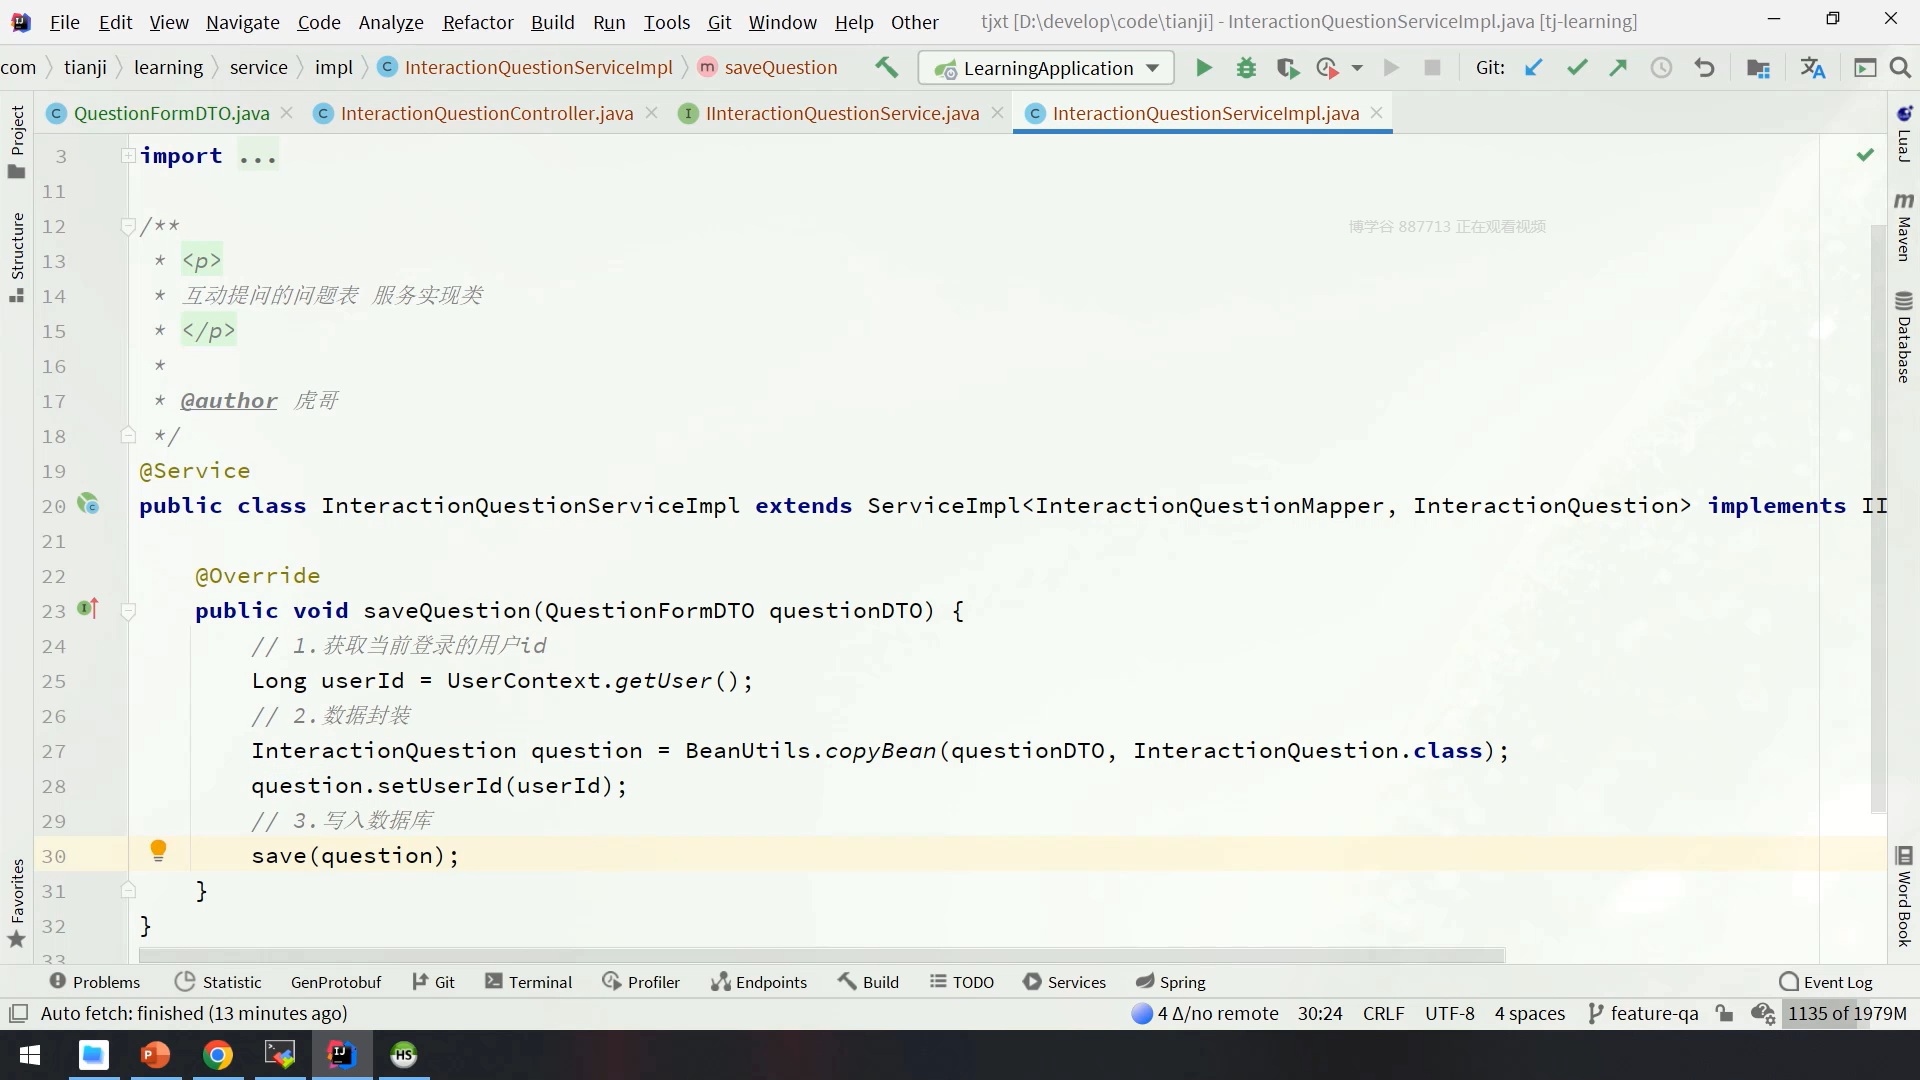Click the yellow intention bulb icon
This screenshot has width=1920, height=1080.
158,851
